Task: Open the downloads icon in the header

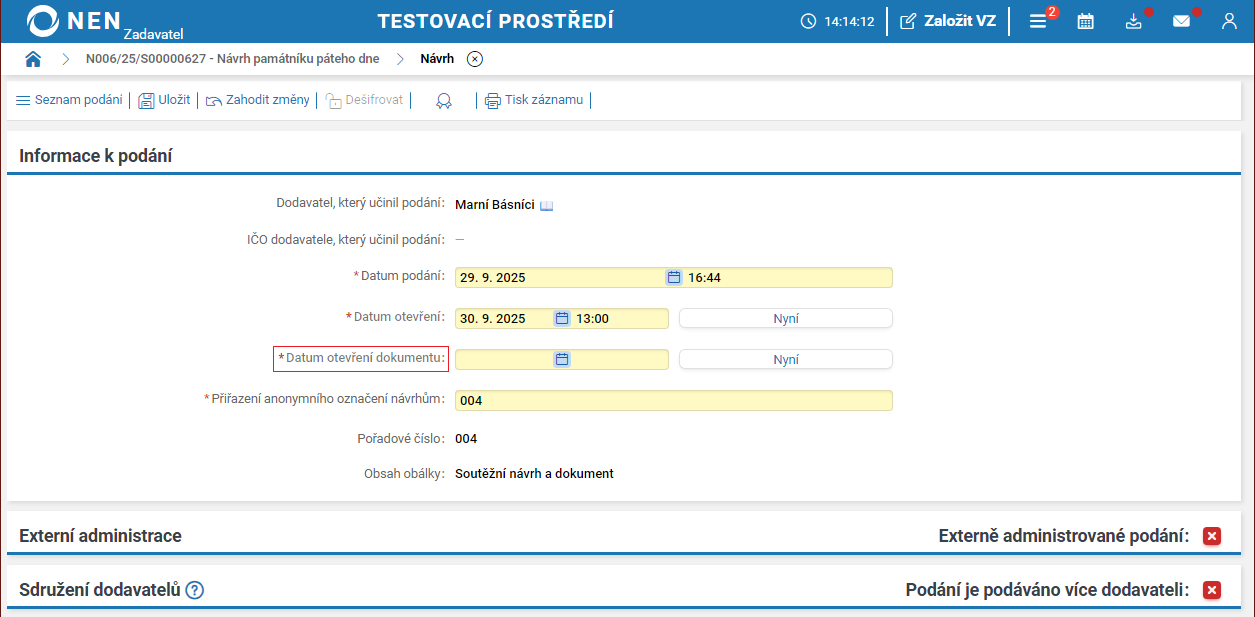Action: pyautogui.click(x=1133, y=21)
